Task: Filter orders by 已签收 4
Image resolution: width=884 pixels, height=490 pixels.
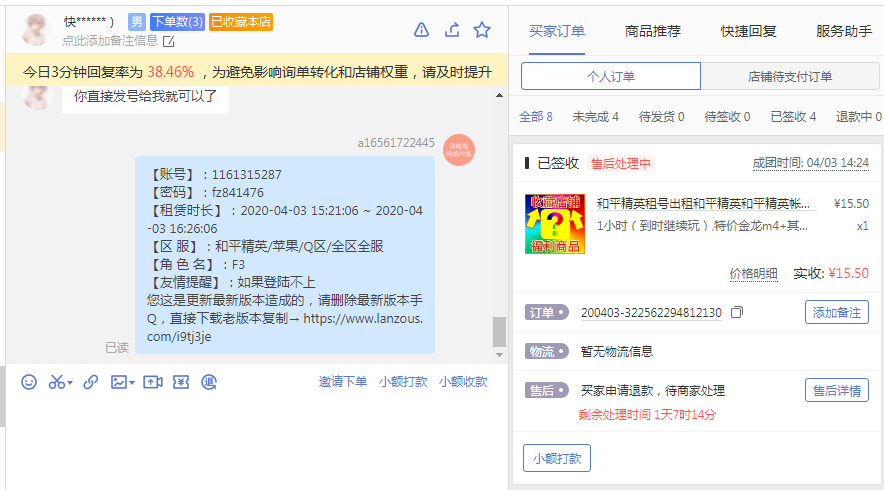Action: tap(793, 117)
